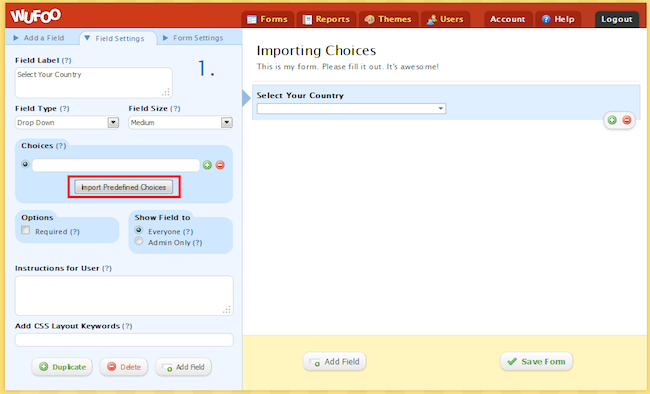
Task: Open the Field Size dropdown
Action: click(180, 122)
